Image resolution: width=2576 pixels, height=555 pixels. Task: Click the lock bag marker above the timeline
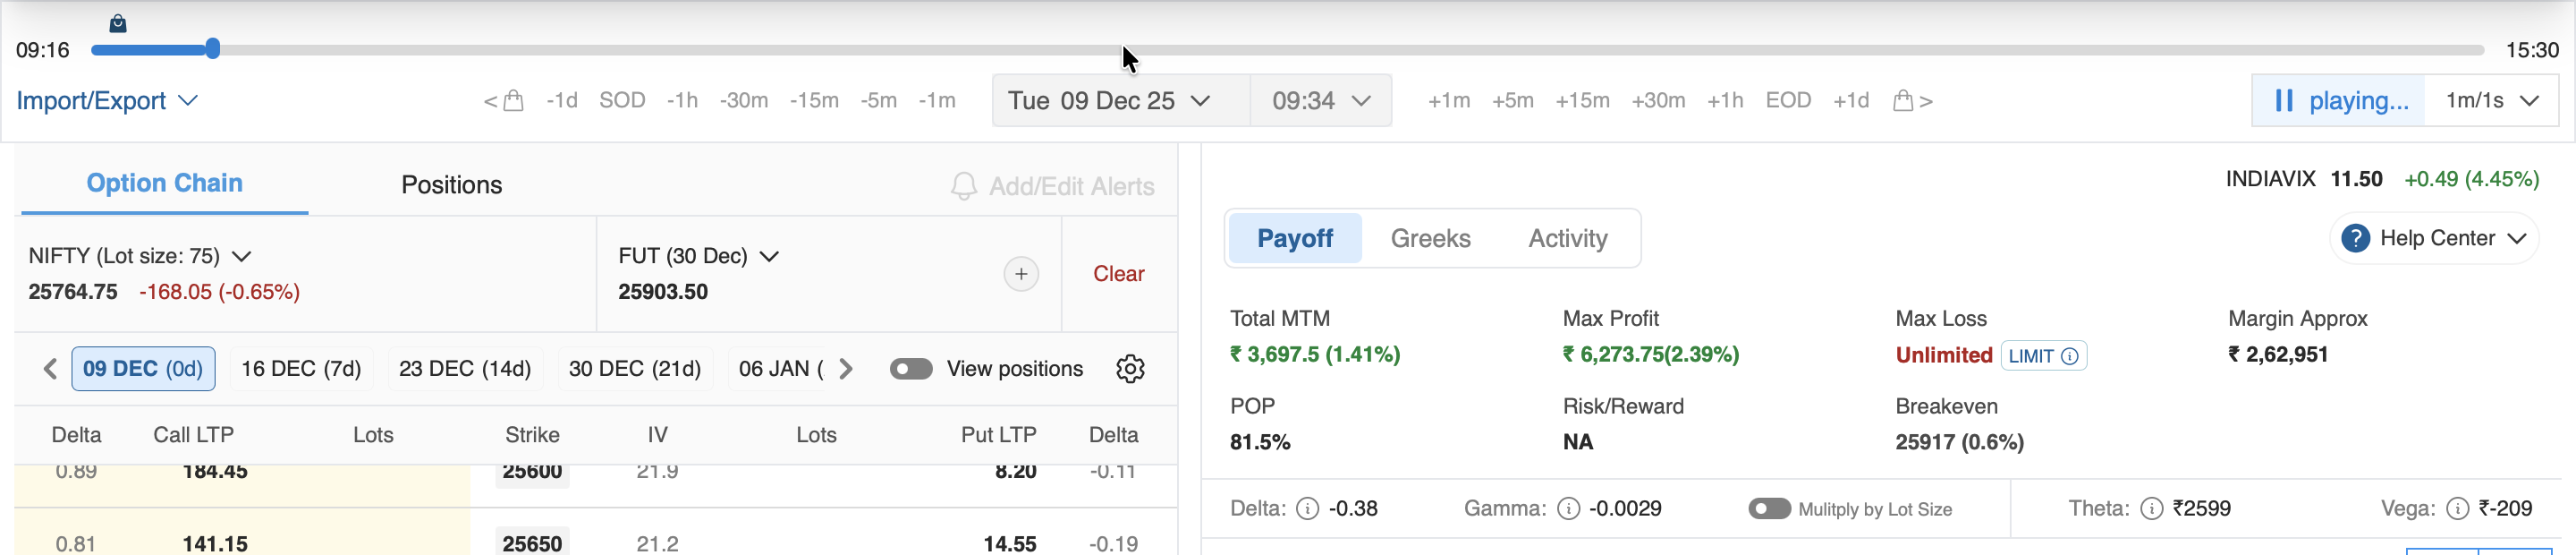pos(118,23)
